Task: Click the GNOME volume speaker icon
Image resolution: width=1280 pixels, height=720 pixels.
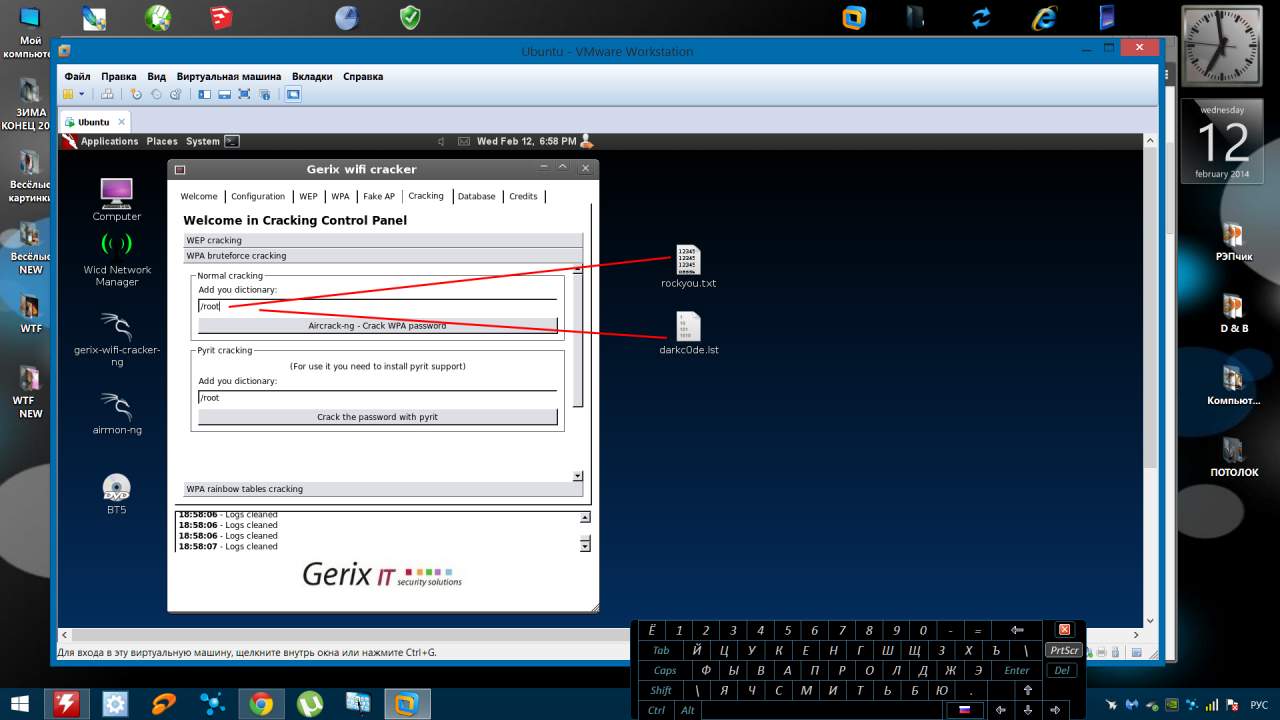Action: coord(441,141)
